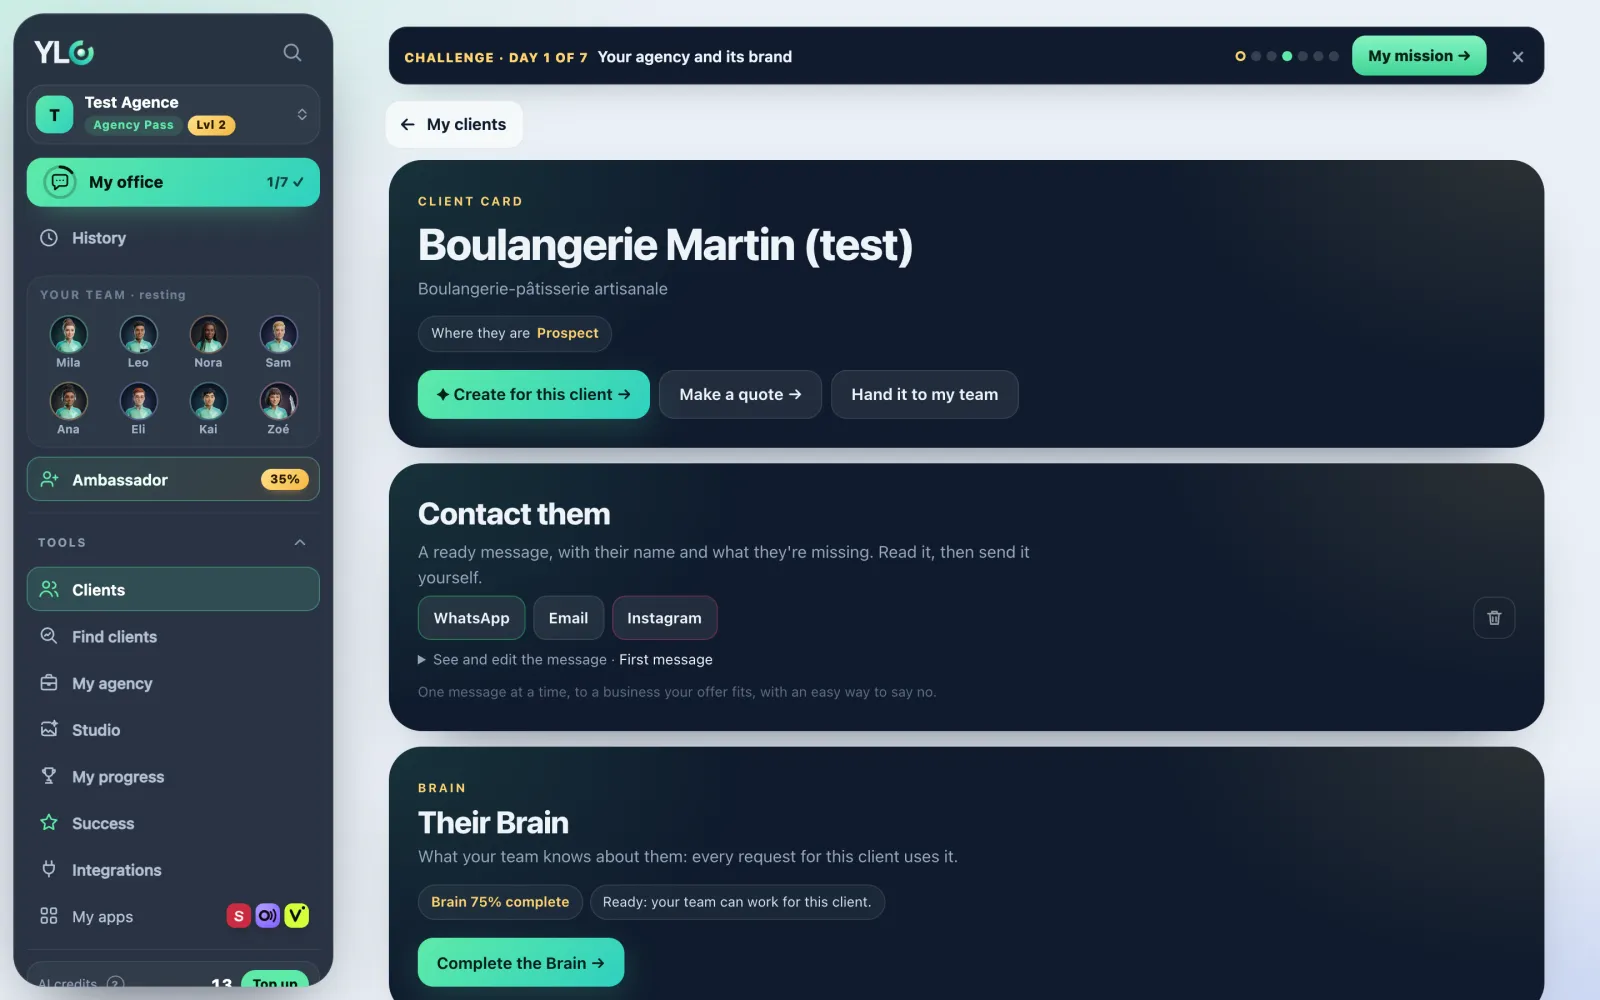Click Kai's avatar in team panel

(208, 401)
